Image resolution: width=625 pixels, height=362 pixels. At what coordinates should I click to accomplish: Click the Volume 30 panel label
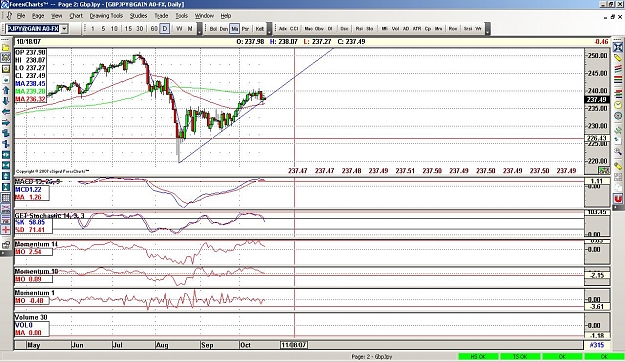[31, 317]
